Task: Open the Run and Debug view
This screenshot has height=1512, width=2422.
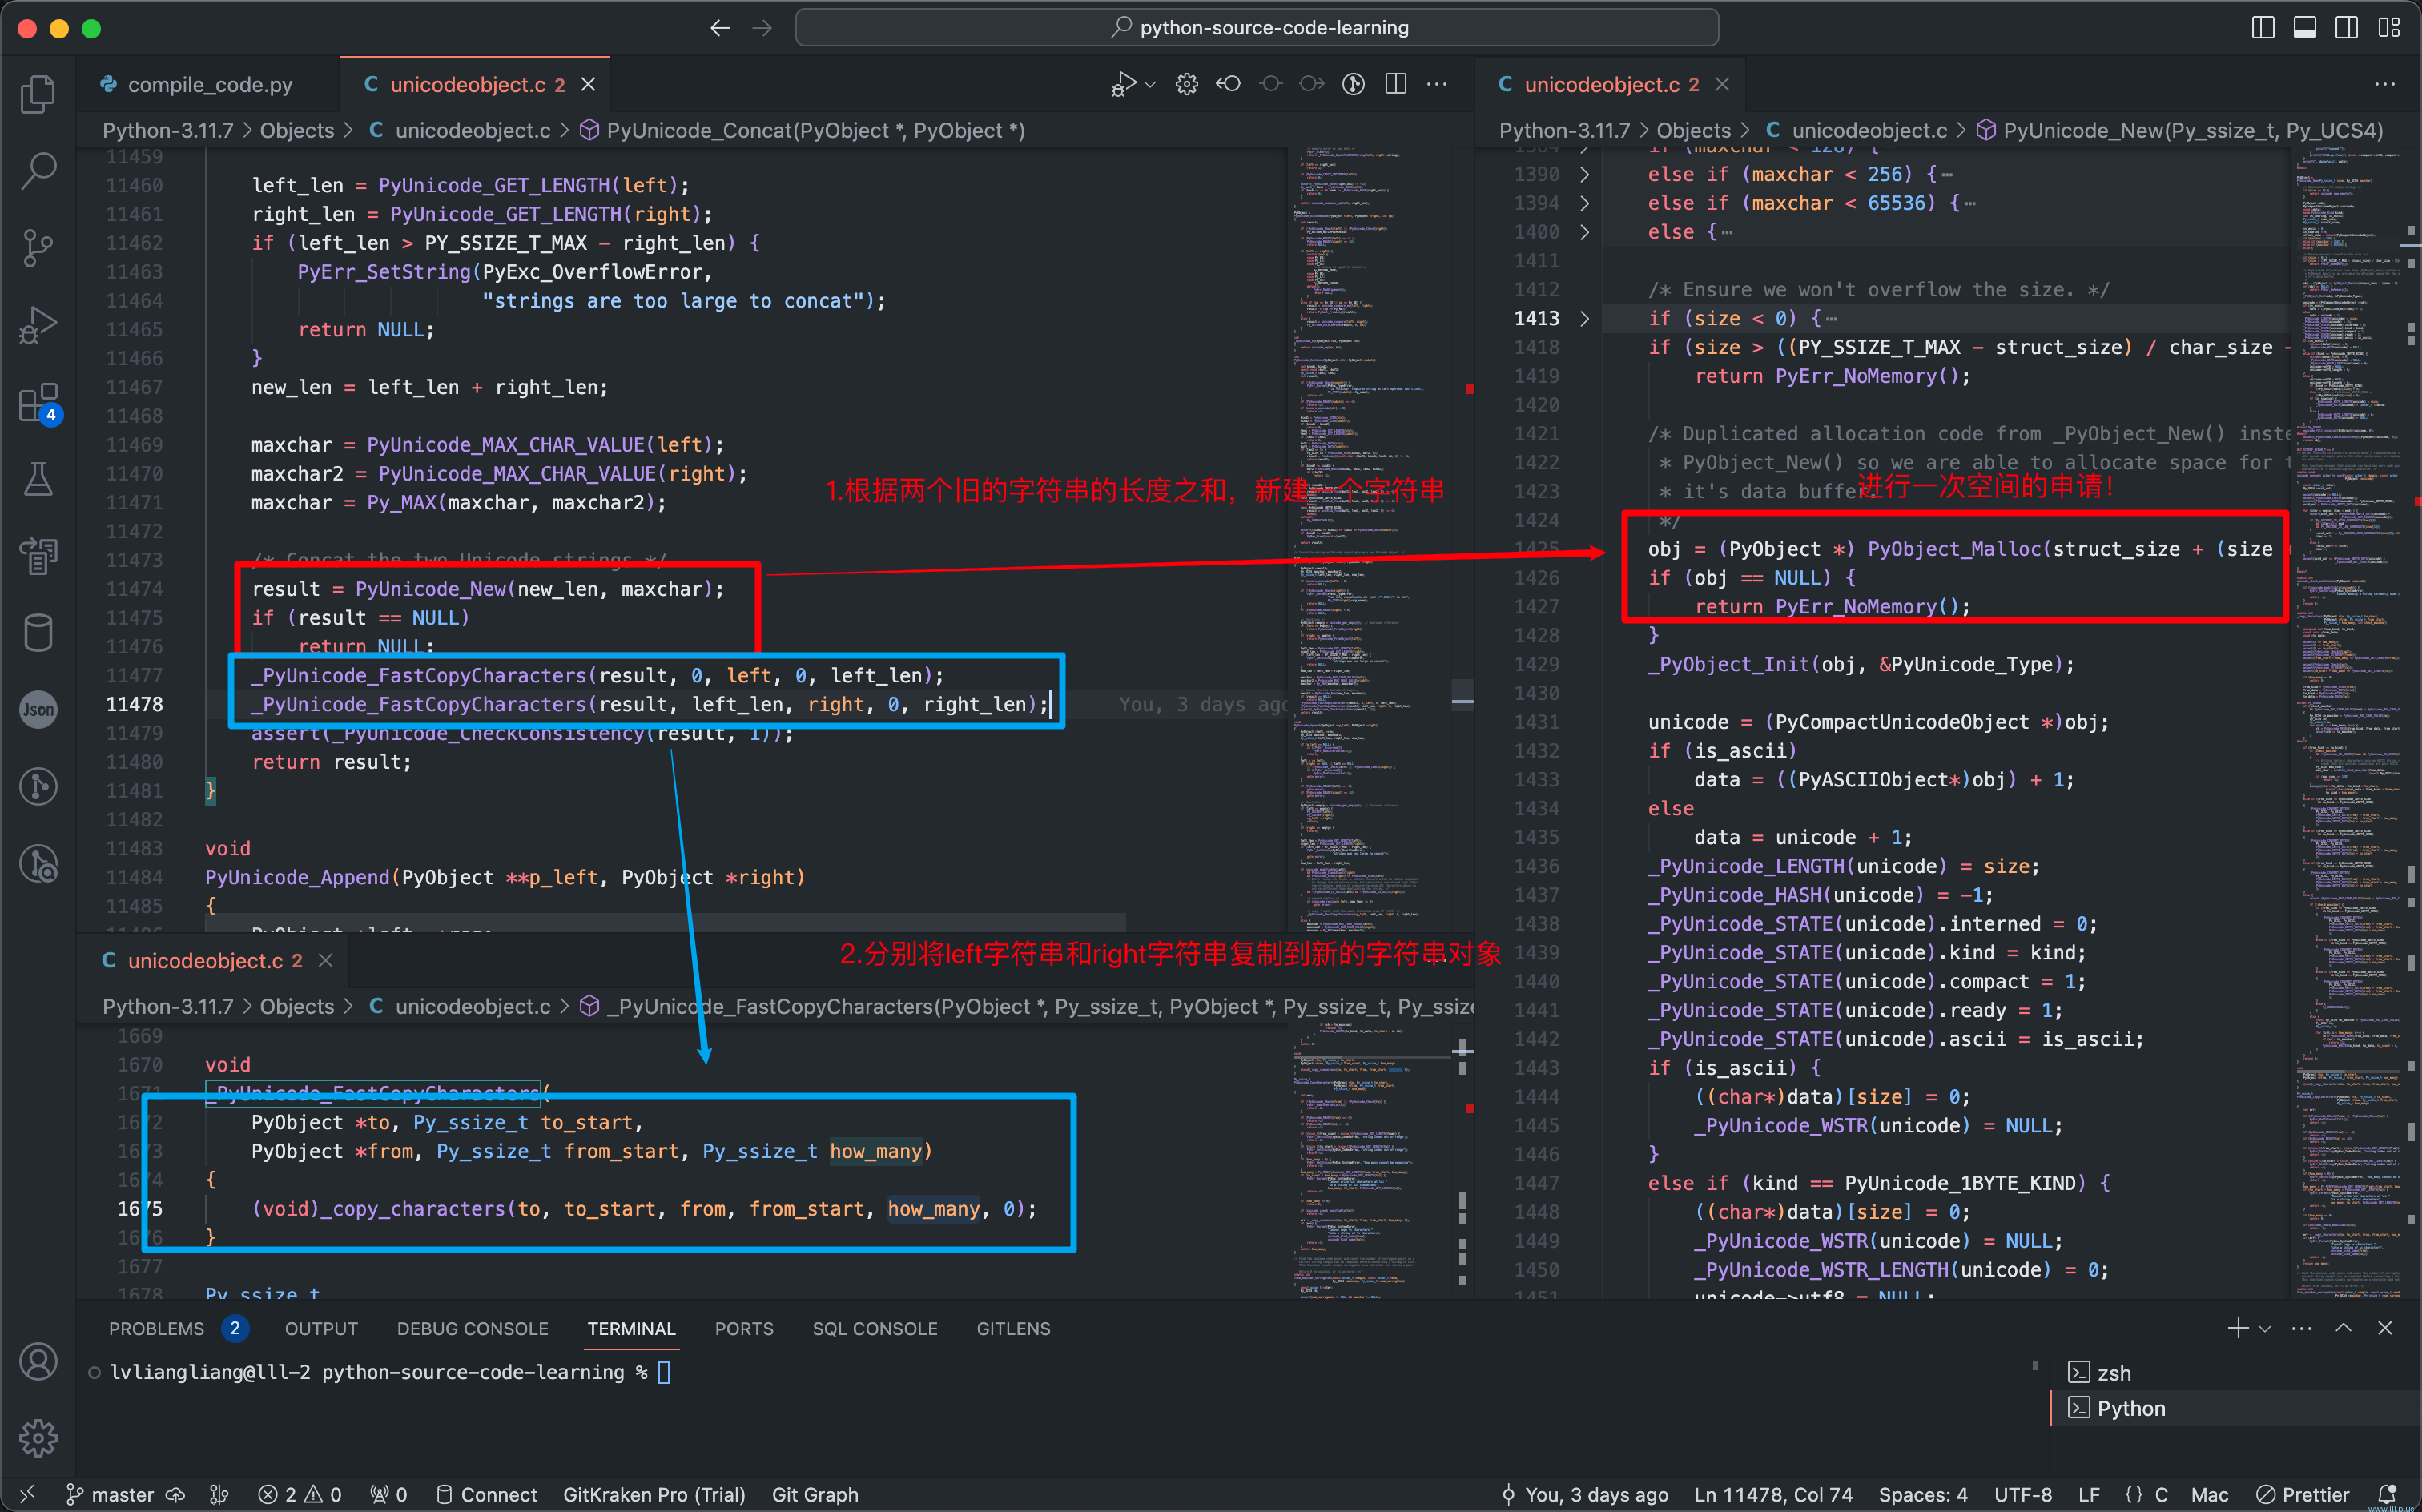Action: pyautogui.click(x=38, y=326)
